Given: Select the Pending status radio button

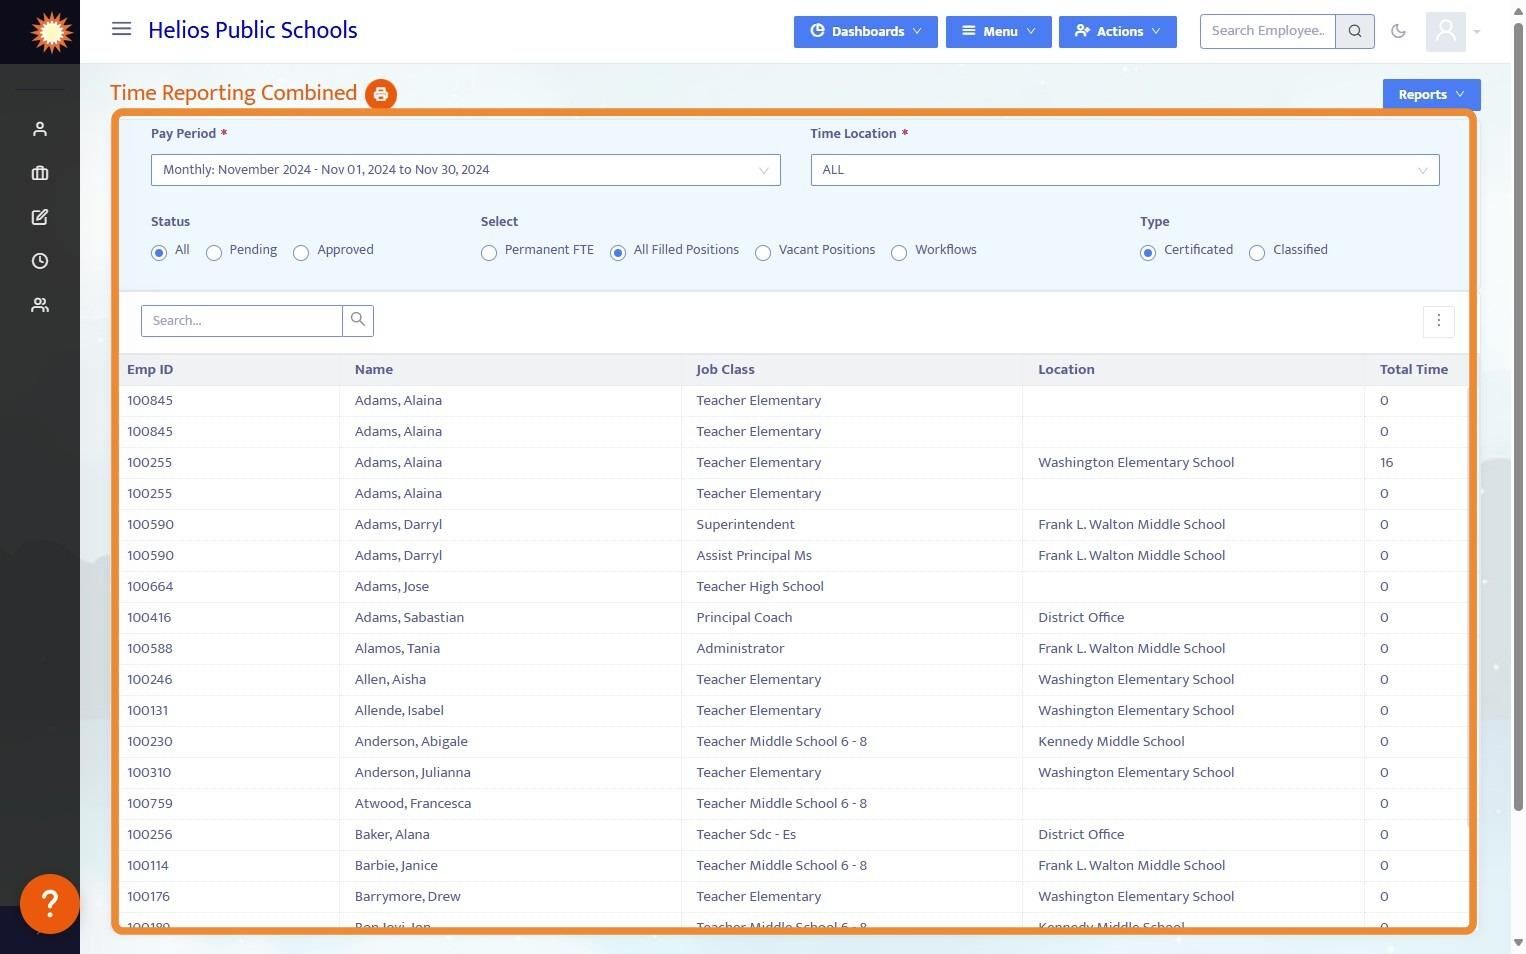Looking at the screenshot, I should click(x=214, y=253).
